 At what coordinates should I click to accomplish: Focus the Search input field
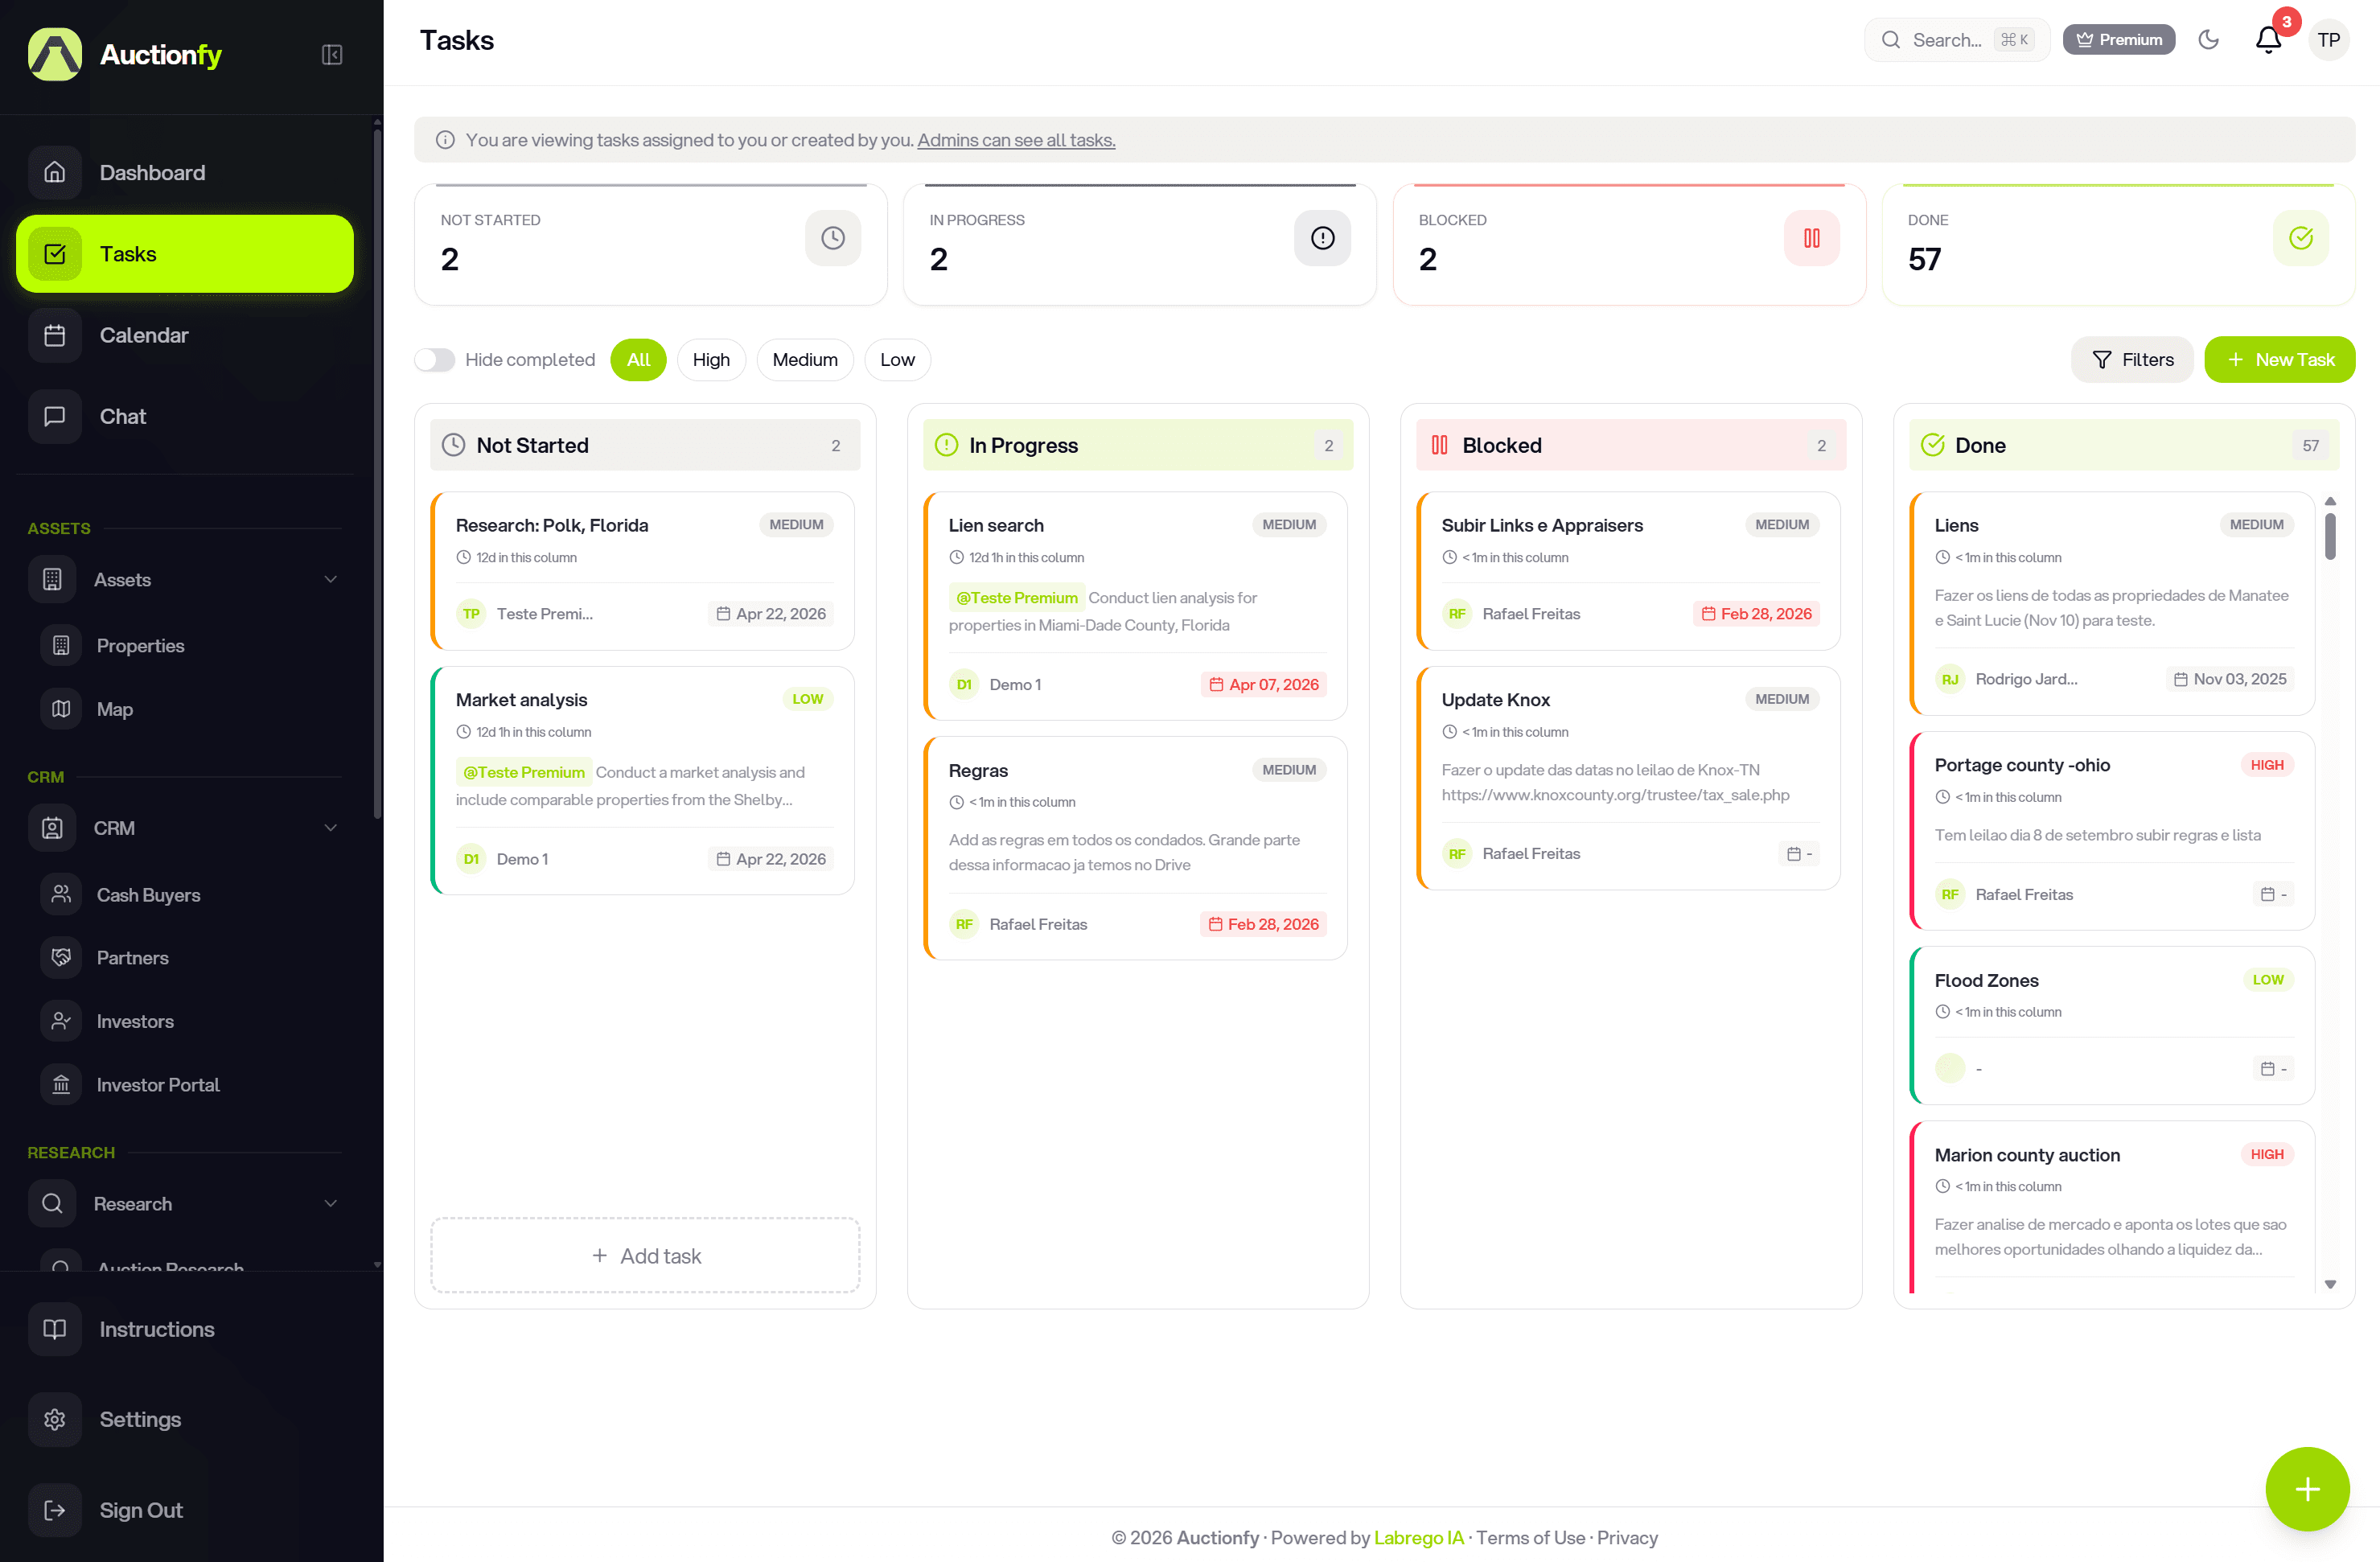pyautogui.click(x=1946, y=40)
